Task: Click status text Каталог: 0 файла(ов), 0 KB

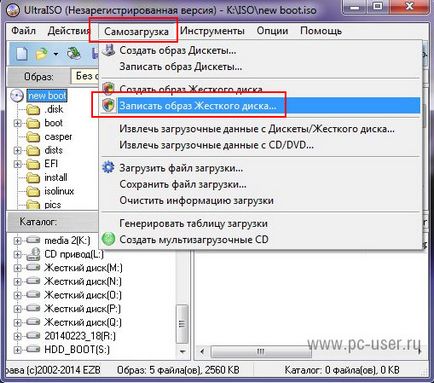Action: [342, 370]
